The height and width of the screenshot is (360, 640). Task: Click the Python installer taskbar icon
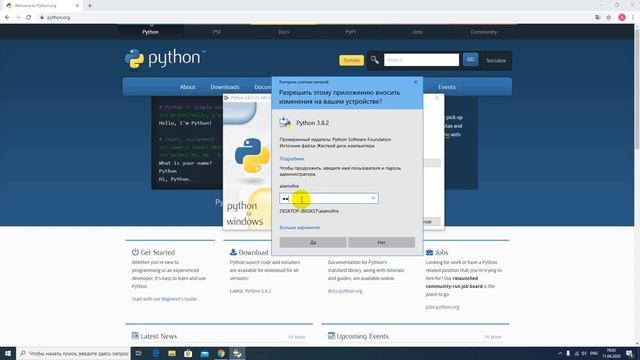[x=237, y=353]
